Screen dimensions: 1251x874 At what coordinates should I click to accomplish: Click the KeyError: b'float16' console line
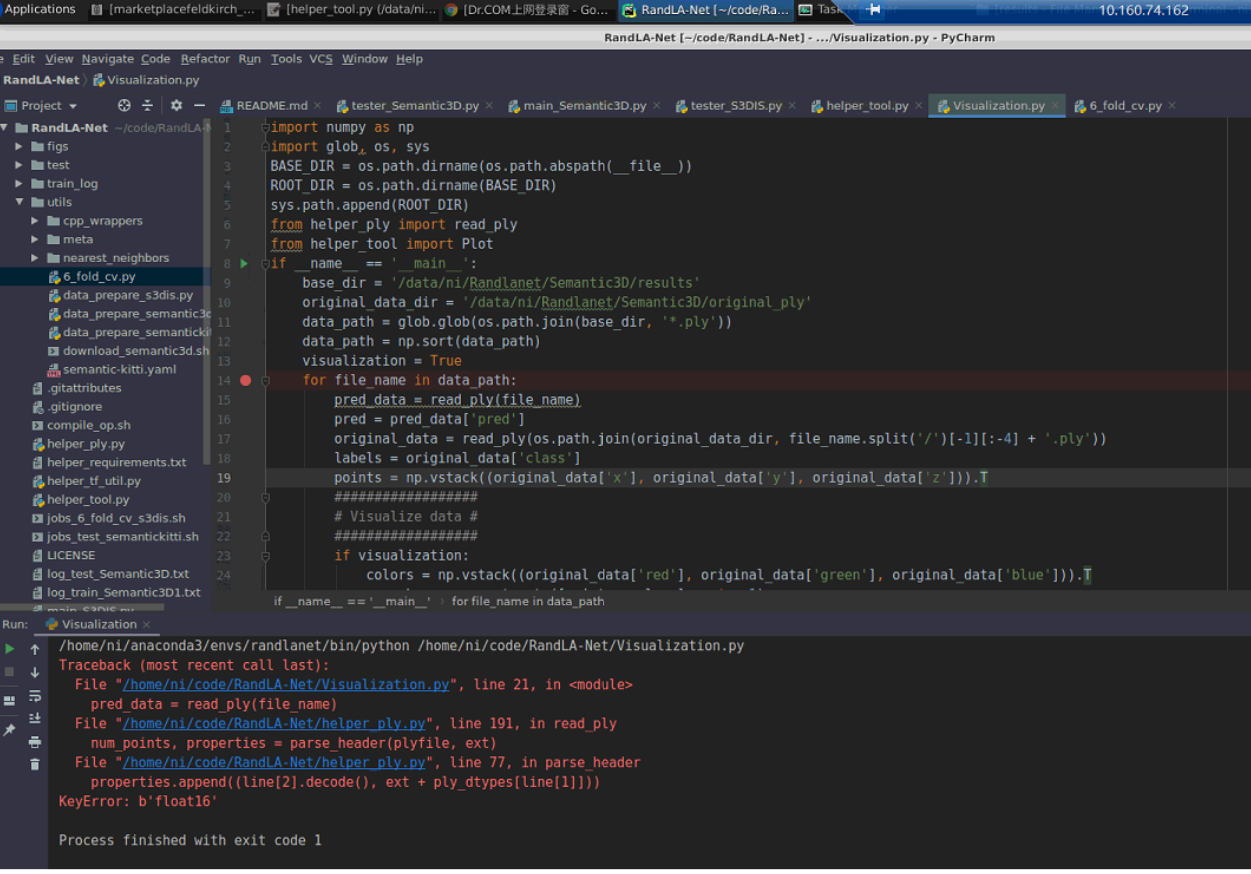point(138,802)
